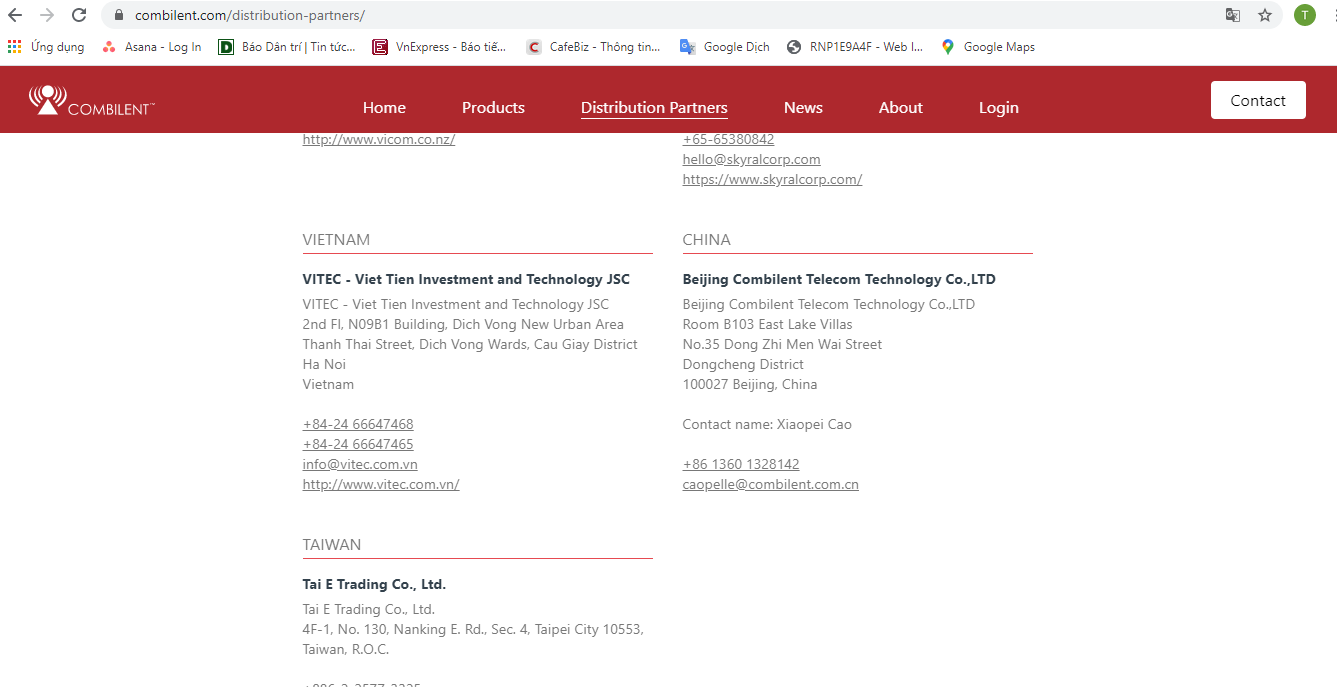Click the browser back arrow

(15, 15)
